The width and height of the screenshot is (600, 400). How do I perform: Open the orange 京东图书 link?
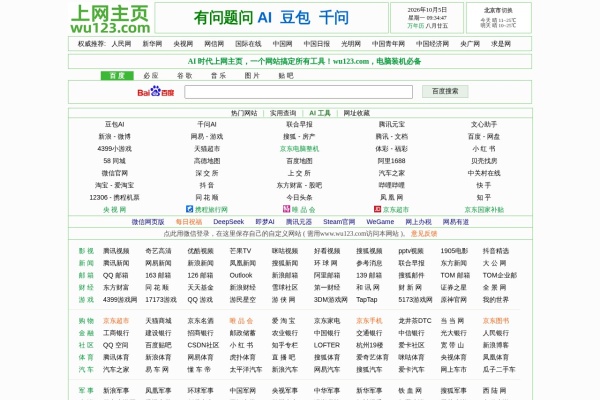coord(496,321)
